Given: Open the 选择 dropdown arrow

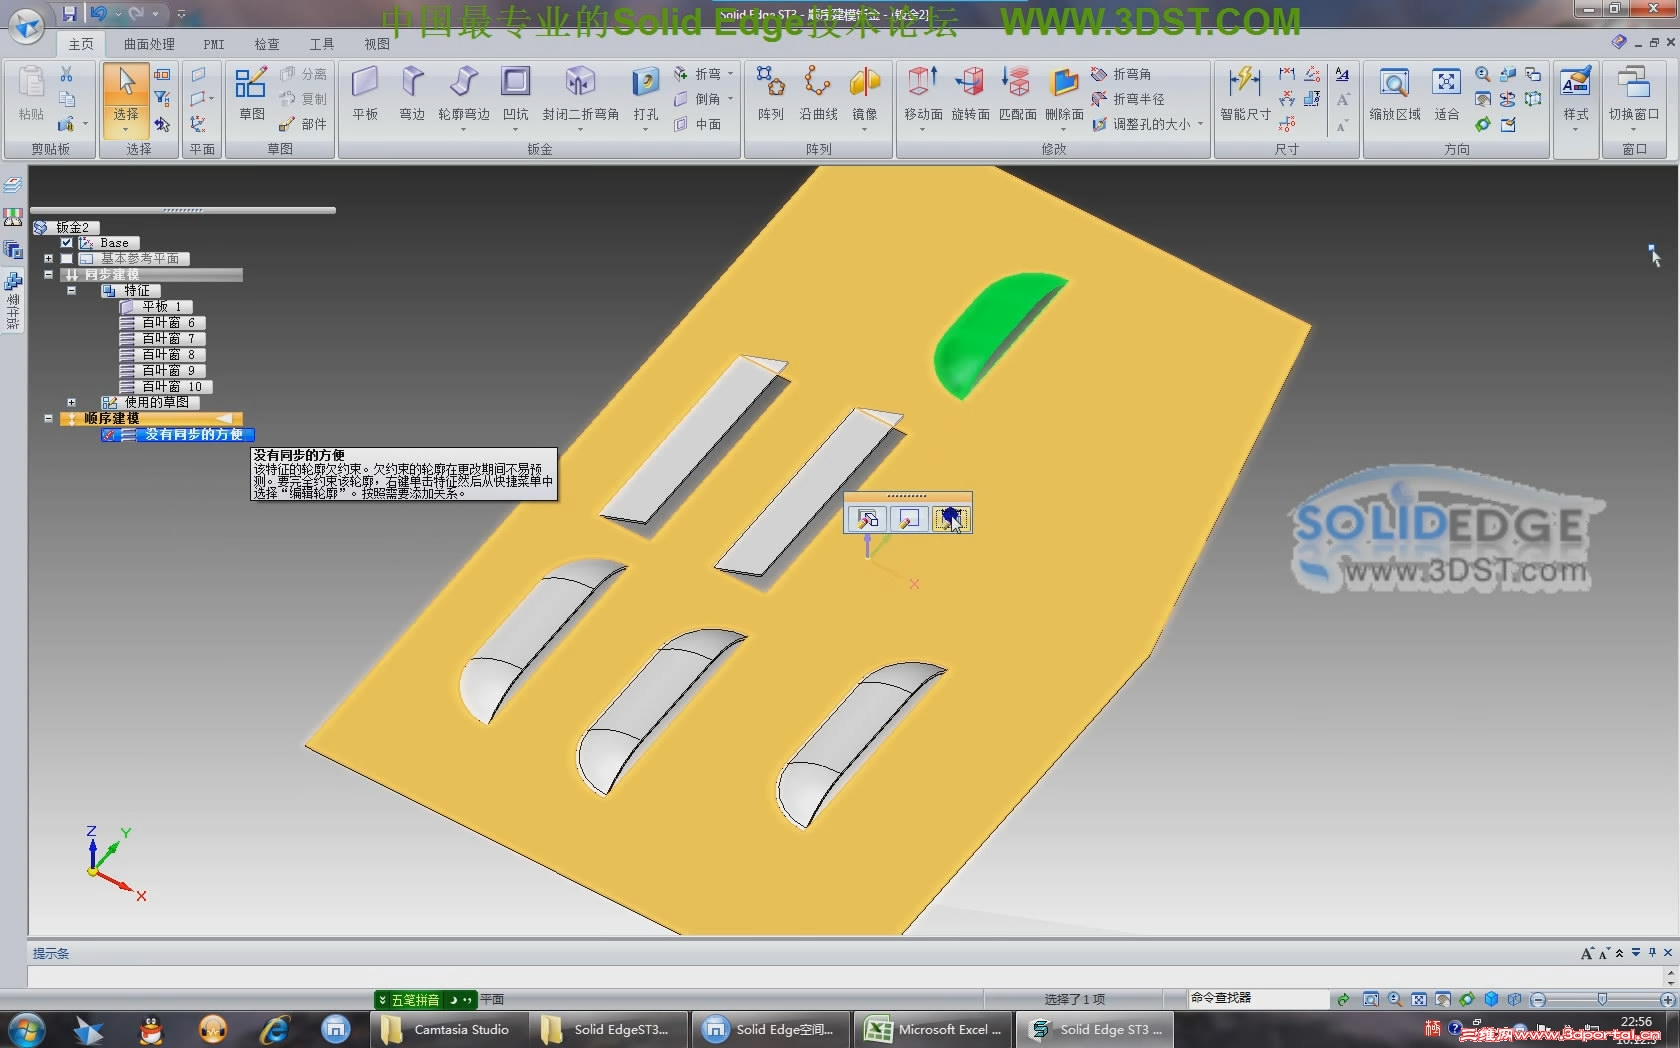Looking at the screenshot, I should (x=125, y=130).
